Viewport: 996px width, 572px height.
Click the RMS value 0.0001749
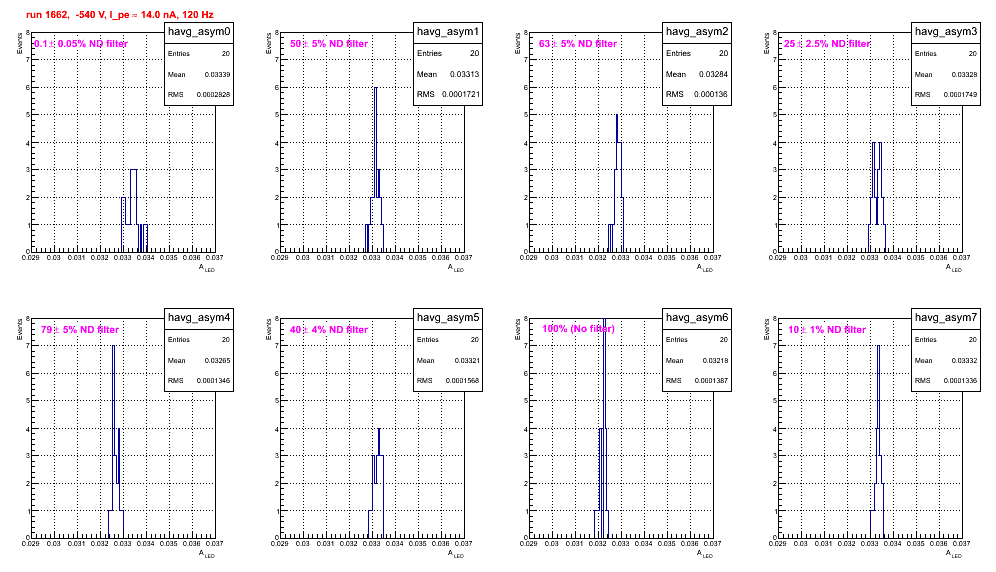pyautogui.click(x=960, y=95)
